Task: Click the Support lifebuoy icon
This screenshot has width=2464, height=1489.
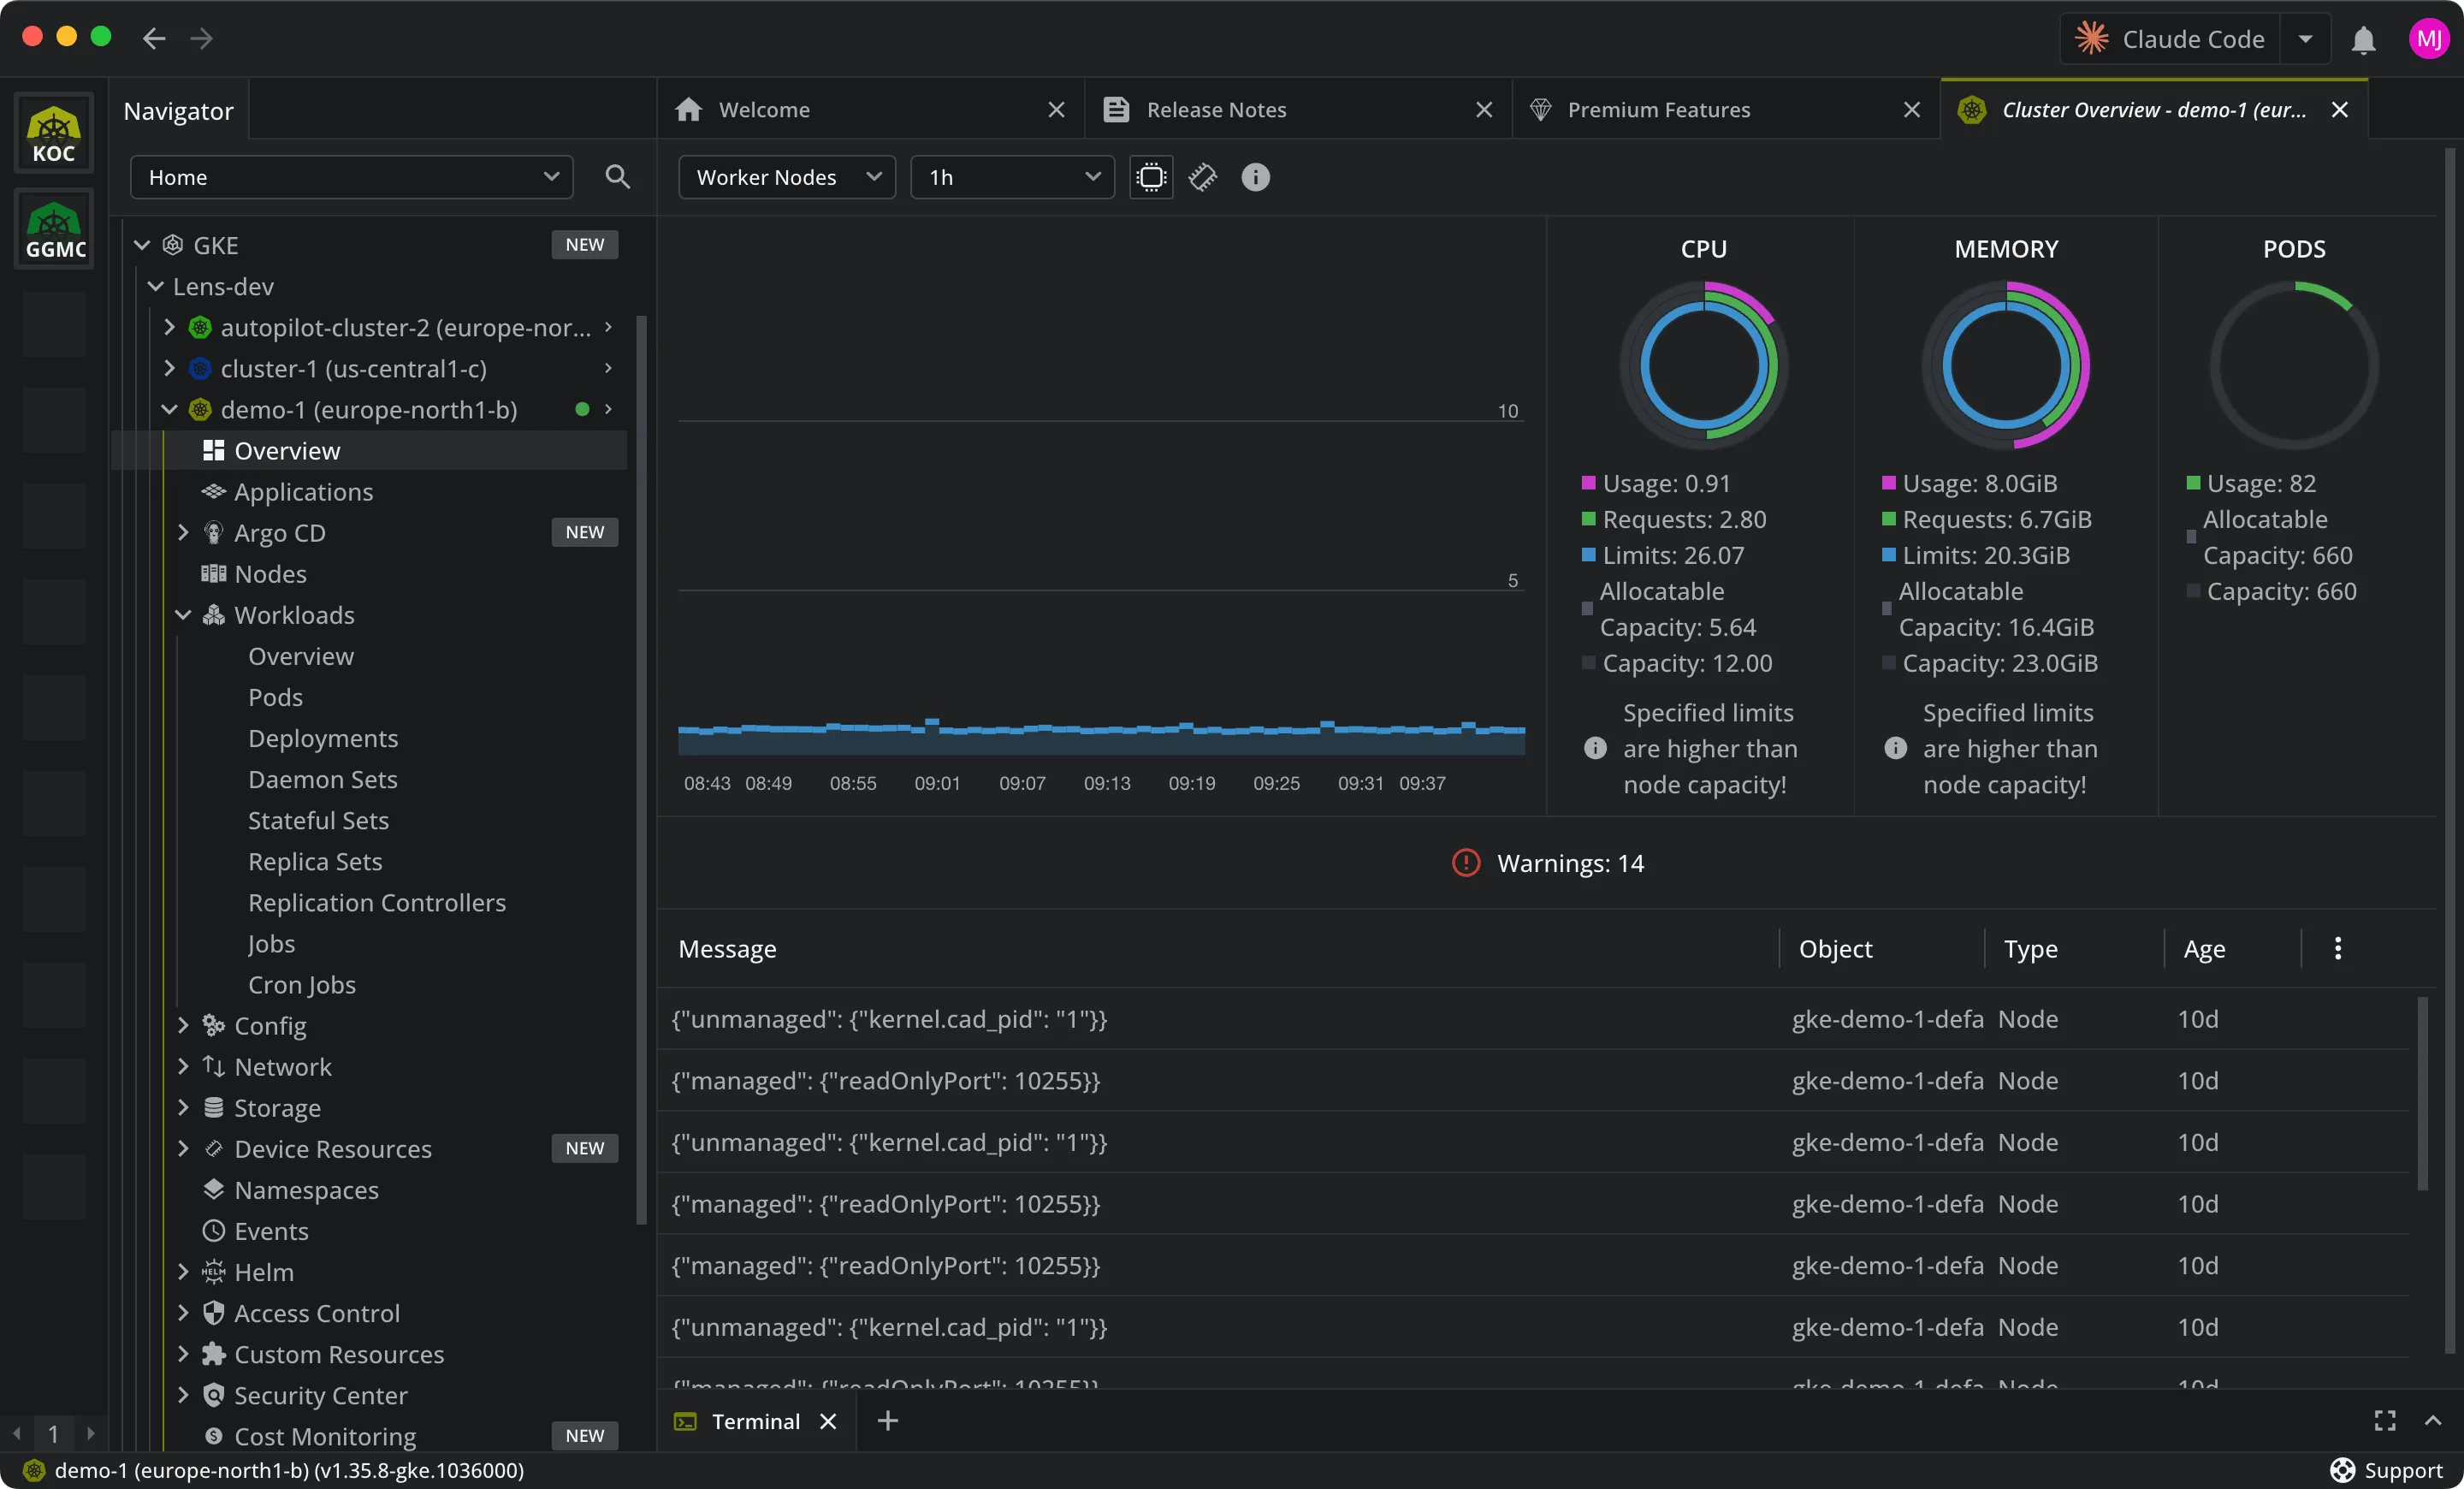Action: tap(2342, 1469)
